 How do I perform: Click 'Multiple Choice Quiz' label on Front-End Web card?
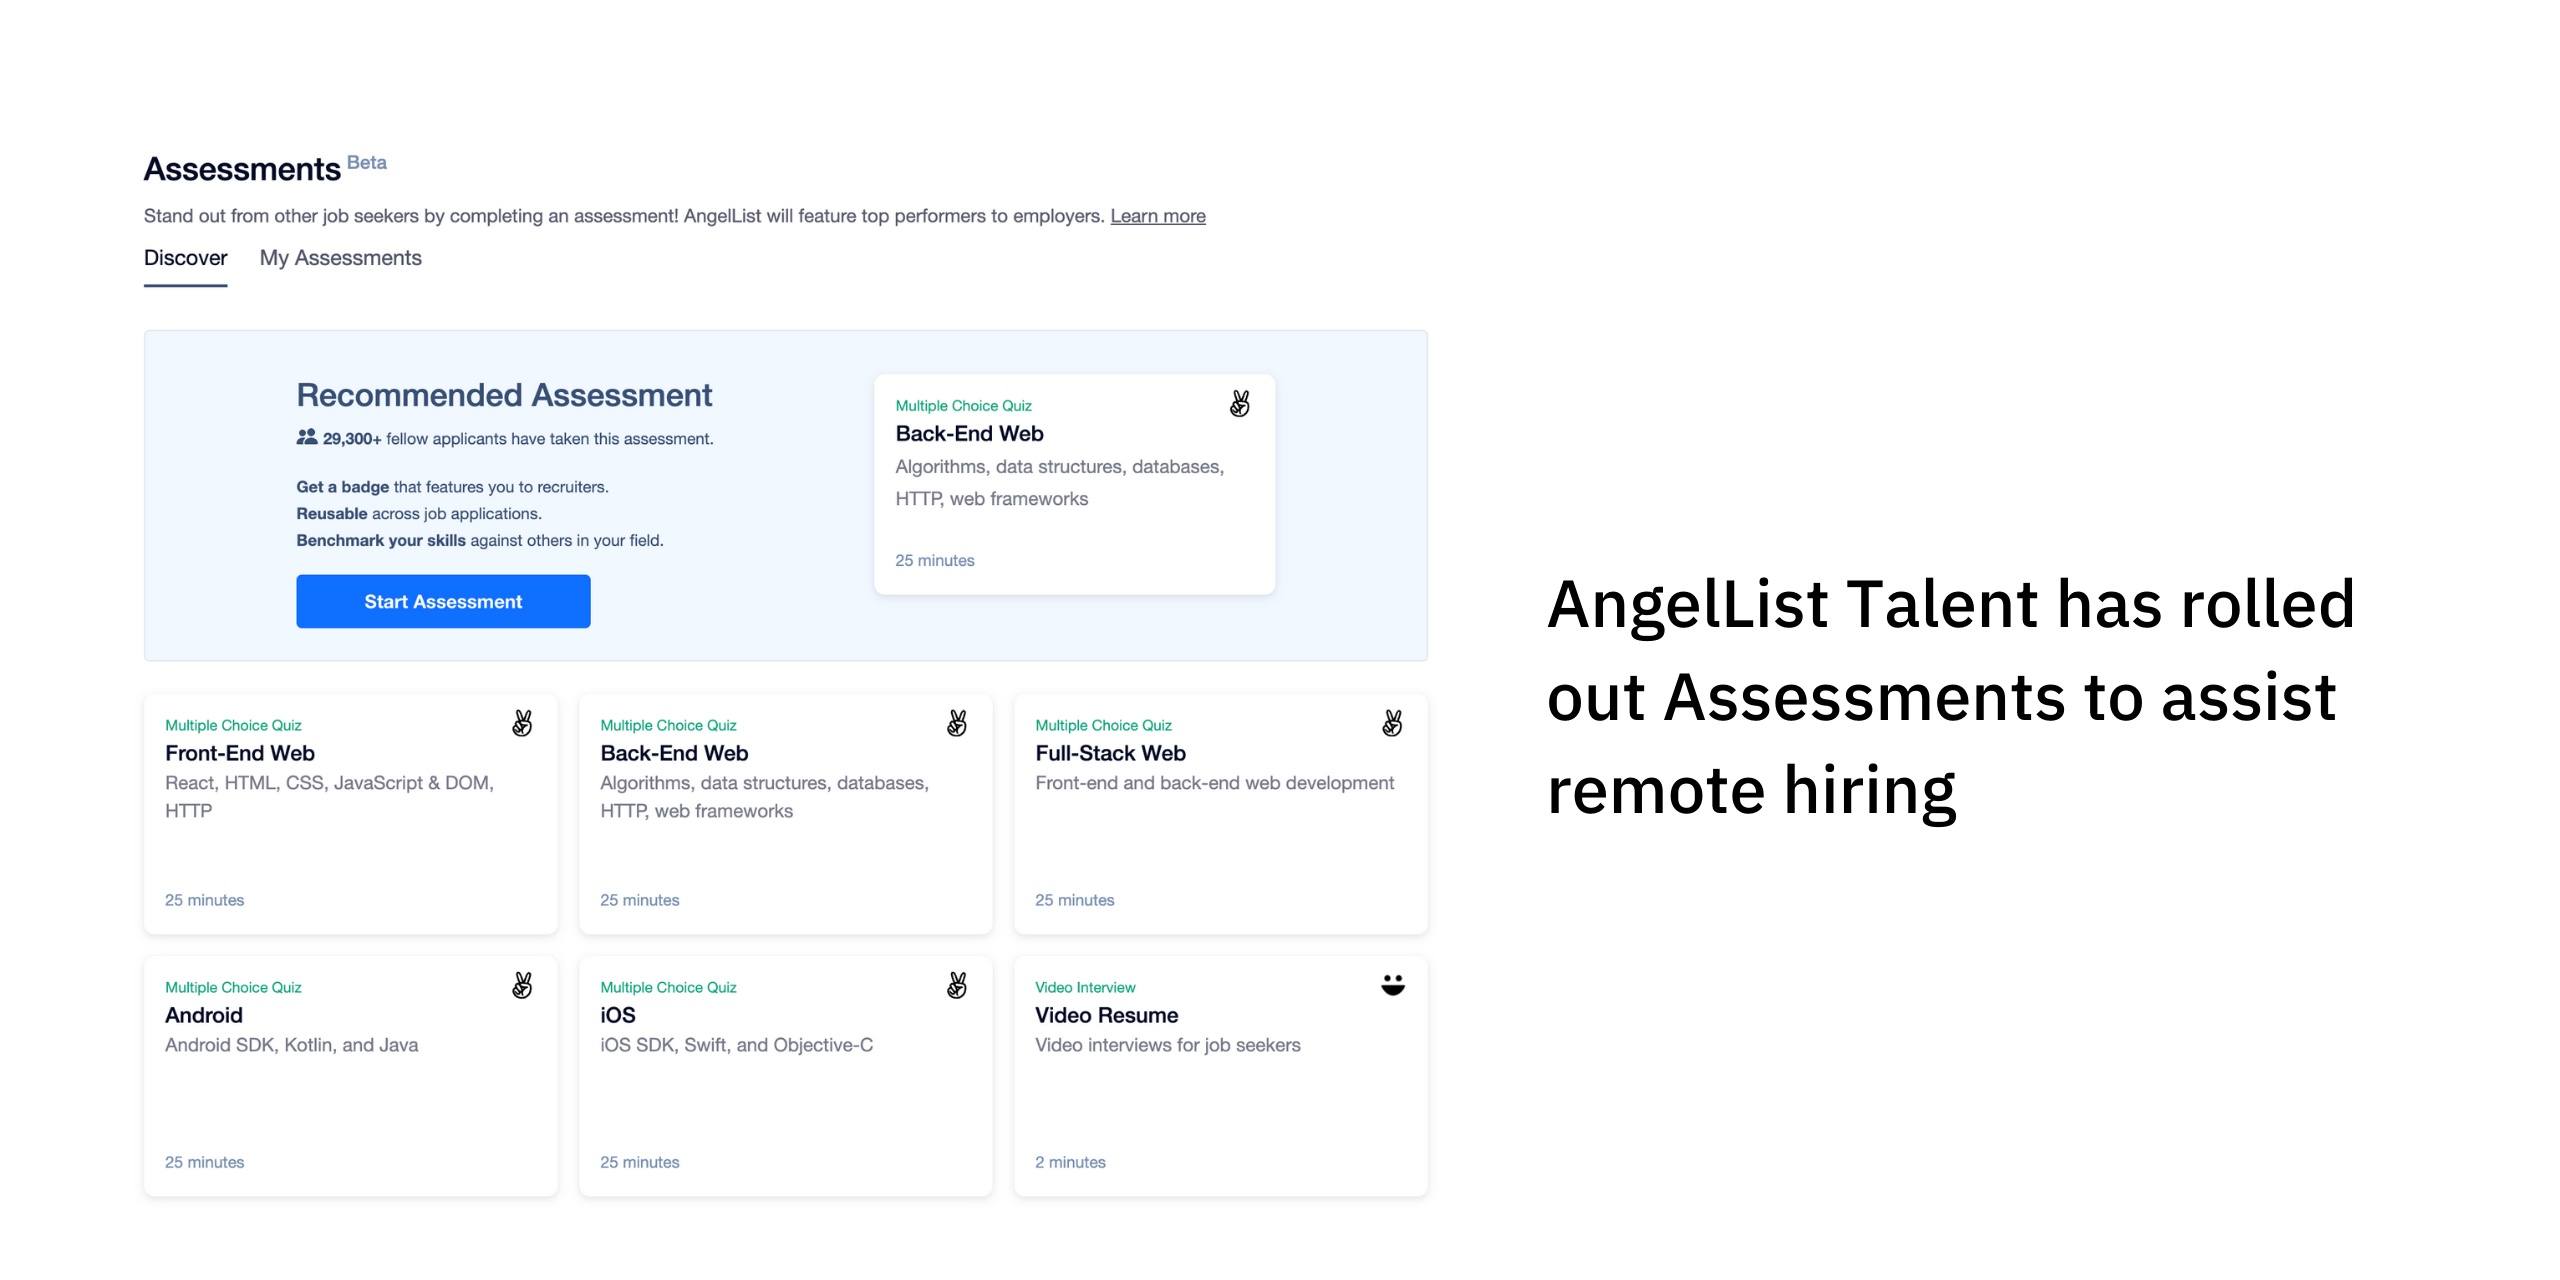tap(233, 725)
